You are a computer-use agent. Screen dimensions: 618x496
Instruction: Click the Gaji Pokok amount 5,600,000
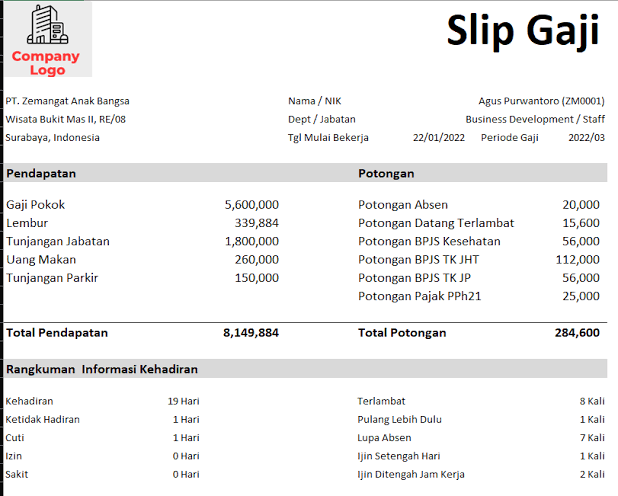click(252, 204)
